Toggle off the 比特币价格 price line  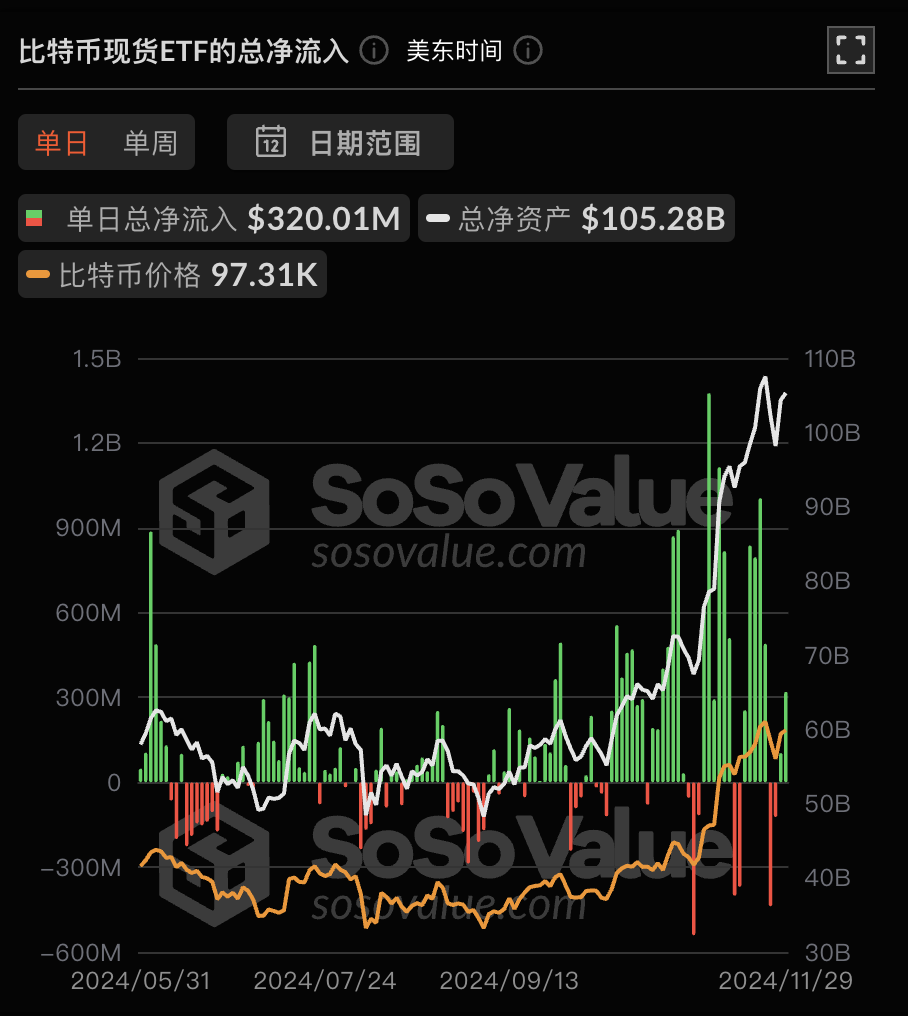[x=170, y=273]
